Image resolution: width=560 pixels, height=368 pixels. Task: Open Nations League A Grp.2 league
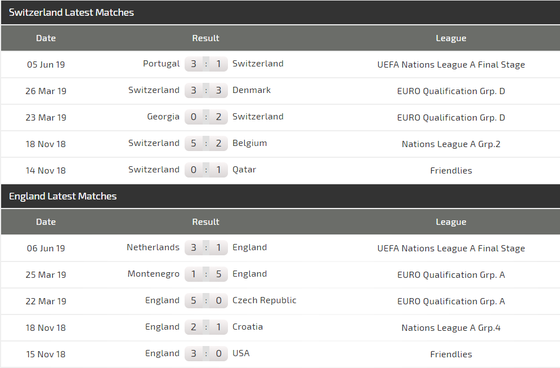[x=451, y=144]
